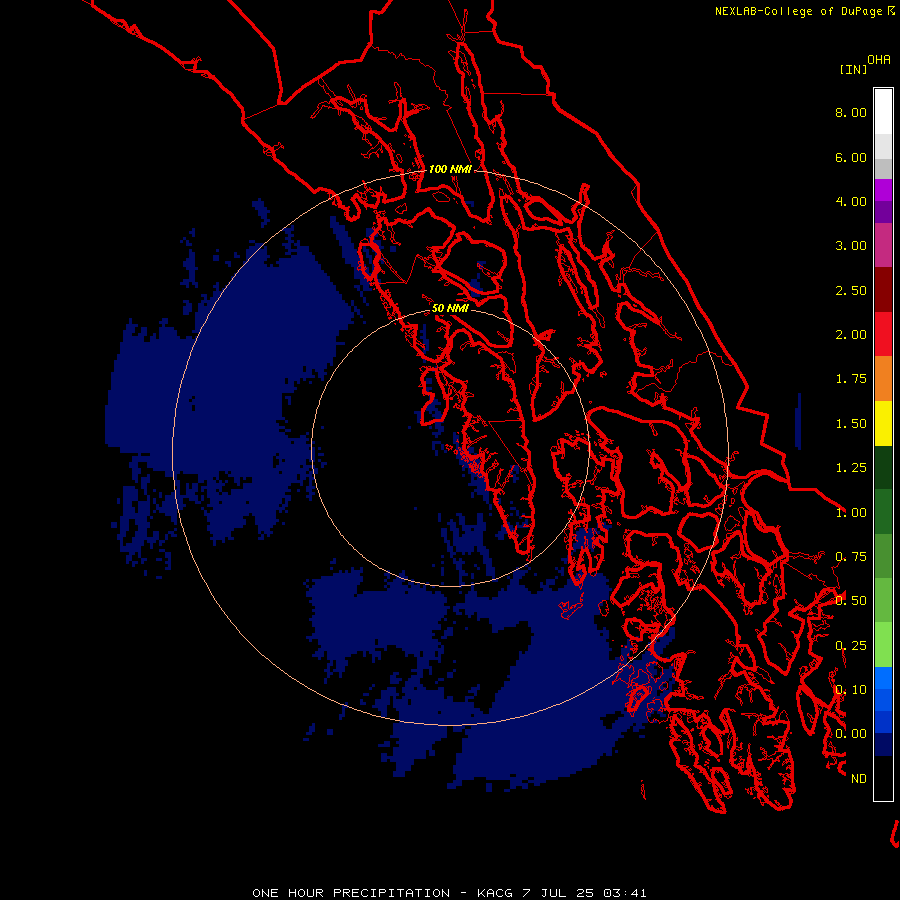Pick the bright red legend swatch
Image resolution: width=900 pixels, height=900 pixels.
click(883, 334)
